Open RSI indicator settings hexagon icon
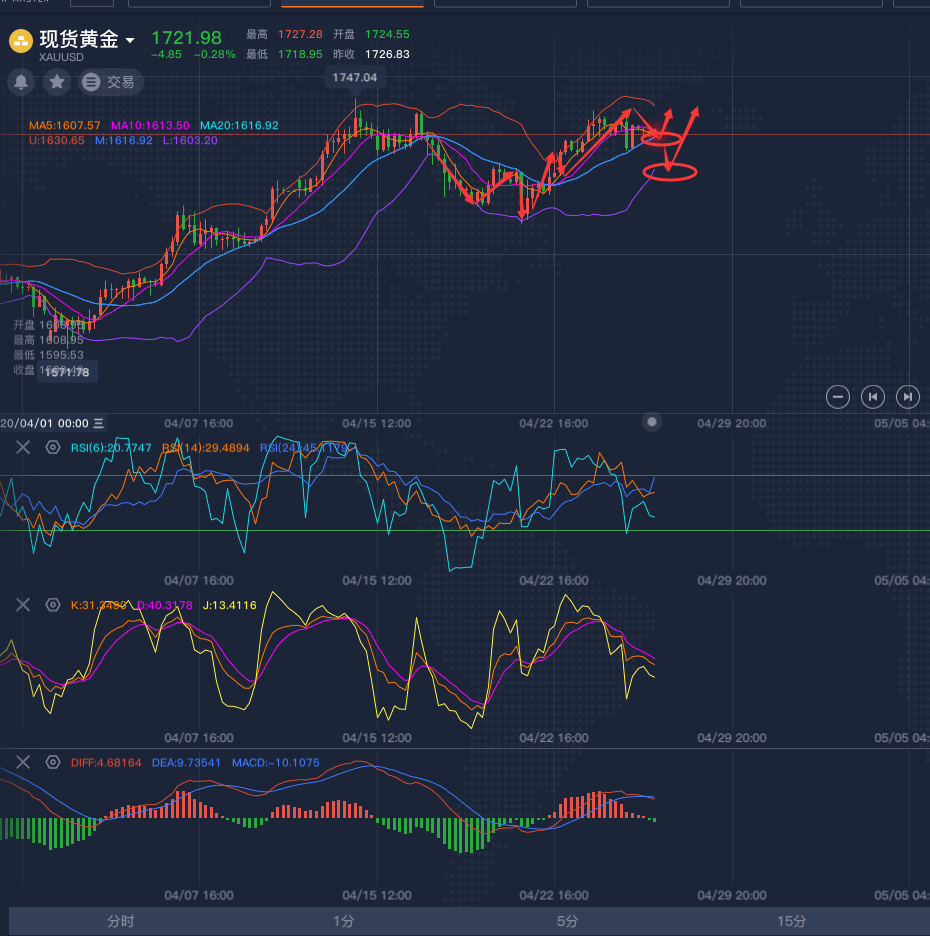Image resolution: width=930 pixels, height=936 pixels. click(x=53, y=447)
